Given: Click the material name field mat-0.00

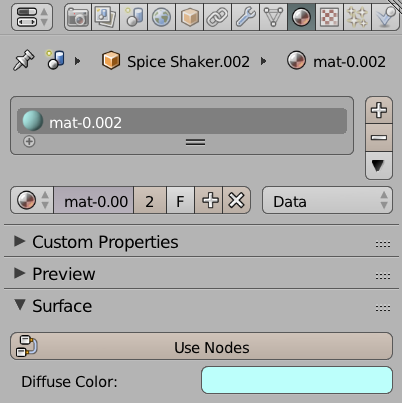Looking at the screenshot, I should [94, 200].
